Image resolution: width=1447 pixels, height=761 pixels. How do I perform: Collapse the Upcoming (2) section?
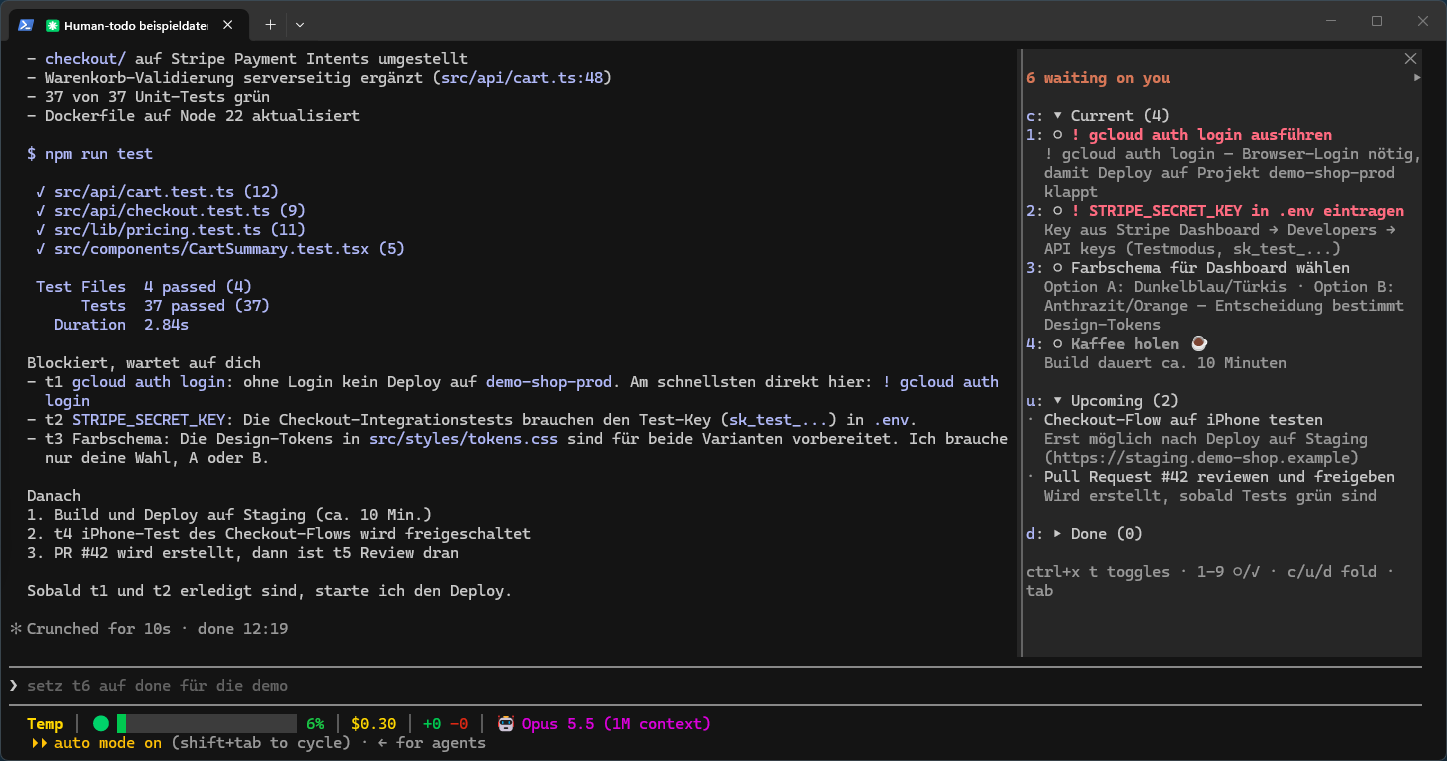[x=1058, y=401]
